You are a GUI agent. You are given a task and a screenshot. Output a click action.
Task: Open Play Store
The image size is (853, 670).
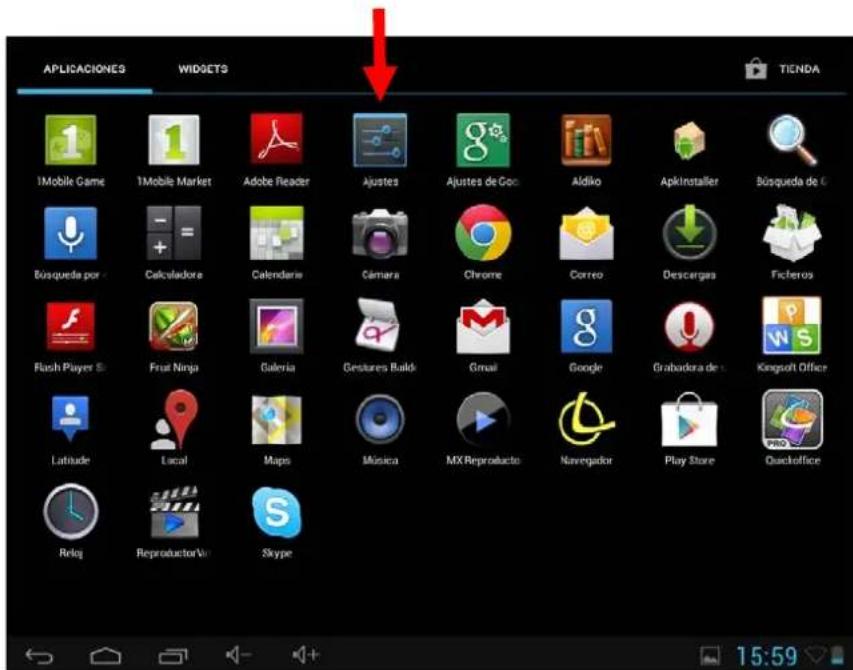(x=689, y=420)
